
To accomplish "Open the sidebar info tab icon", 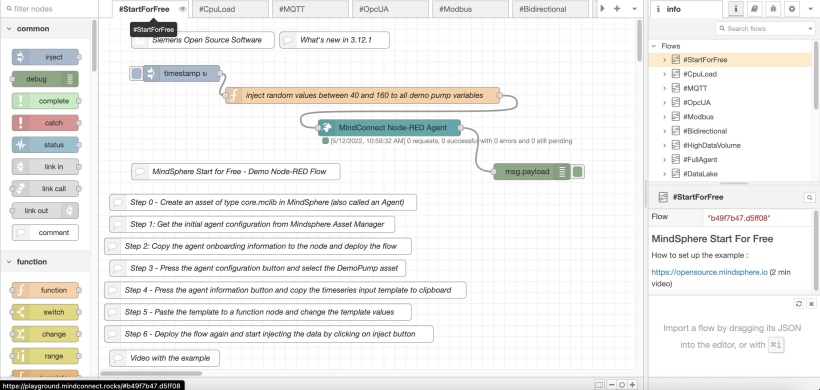I will (x=736, y=9).
